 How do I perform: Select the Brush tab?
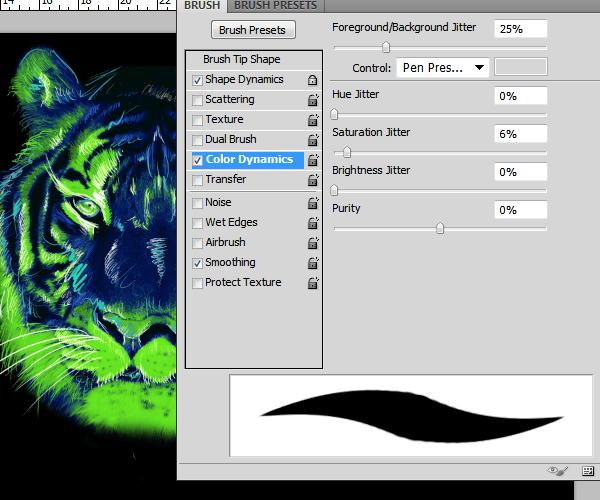[x=202, y=6]
